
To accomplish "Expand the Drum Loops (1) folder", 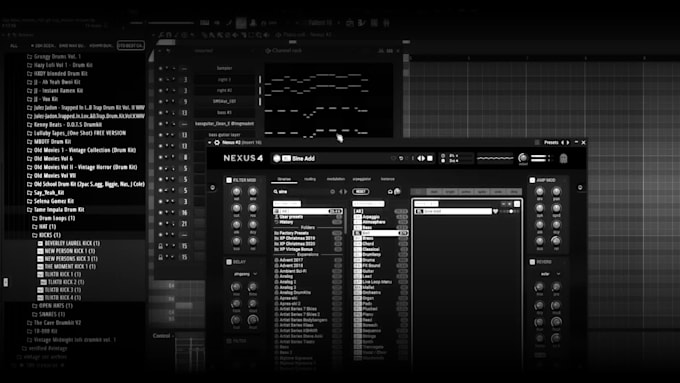I will 54,218.
